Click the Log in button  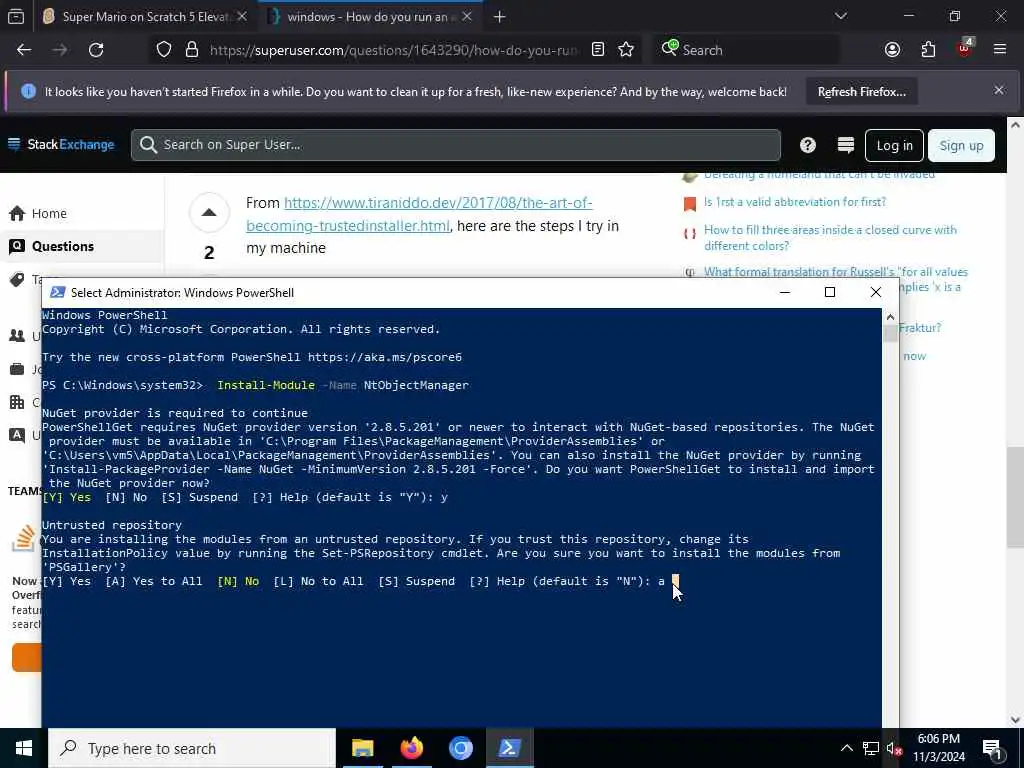pyautogui.click(x=894, y=145)
